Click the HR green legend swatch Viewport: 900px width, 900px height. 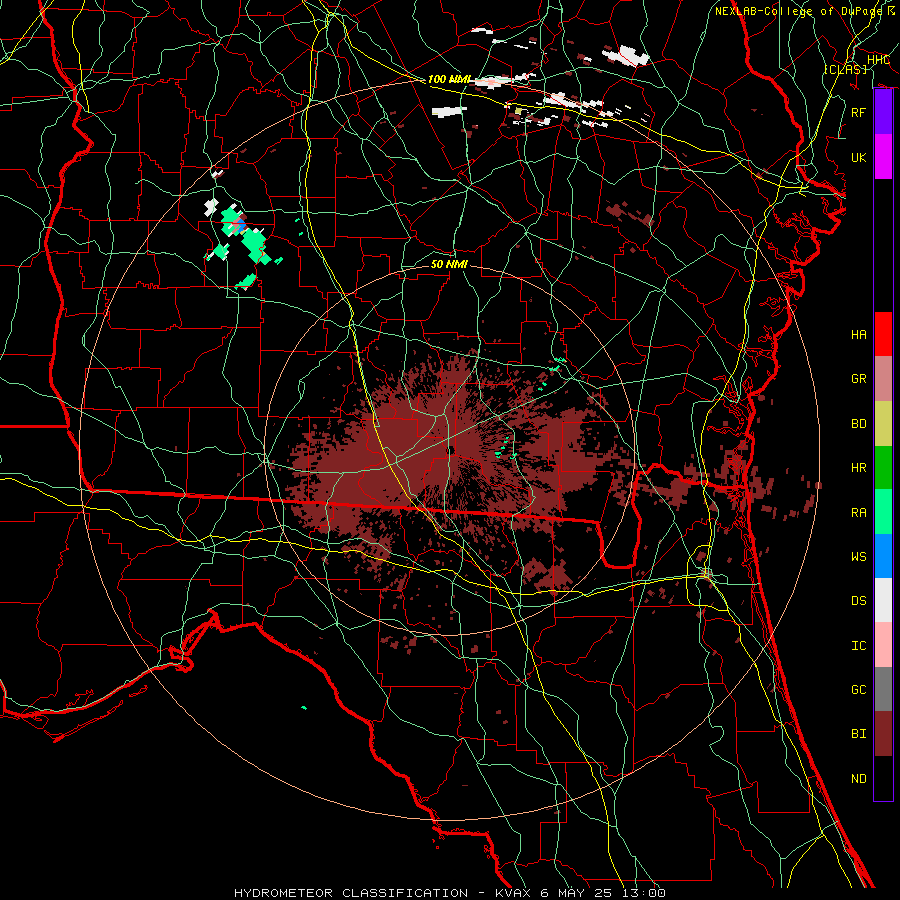coord(883,467)
